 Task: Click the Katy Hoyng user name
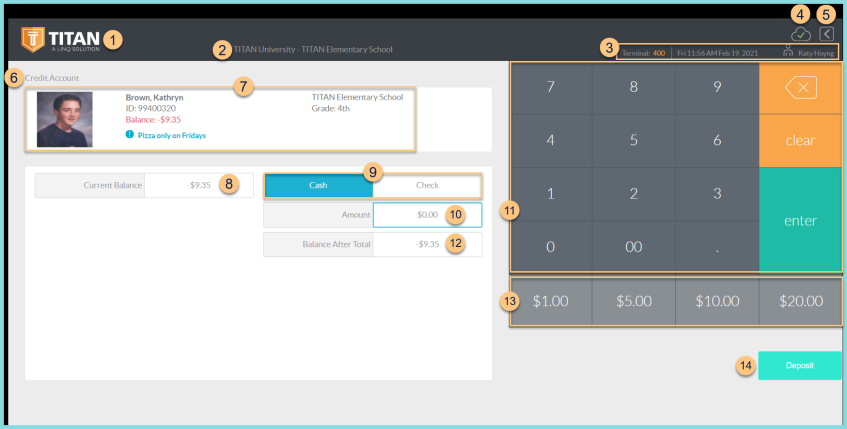click(816, 53)
